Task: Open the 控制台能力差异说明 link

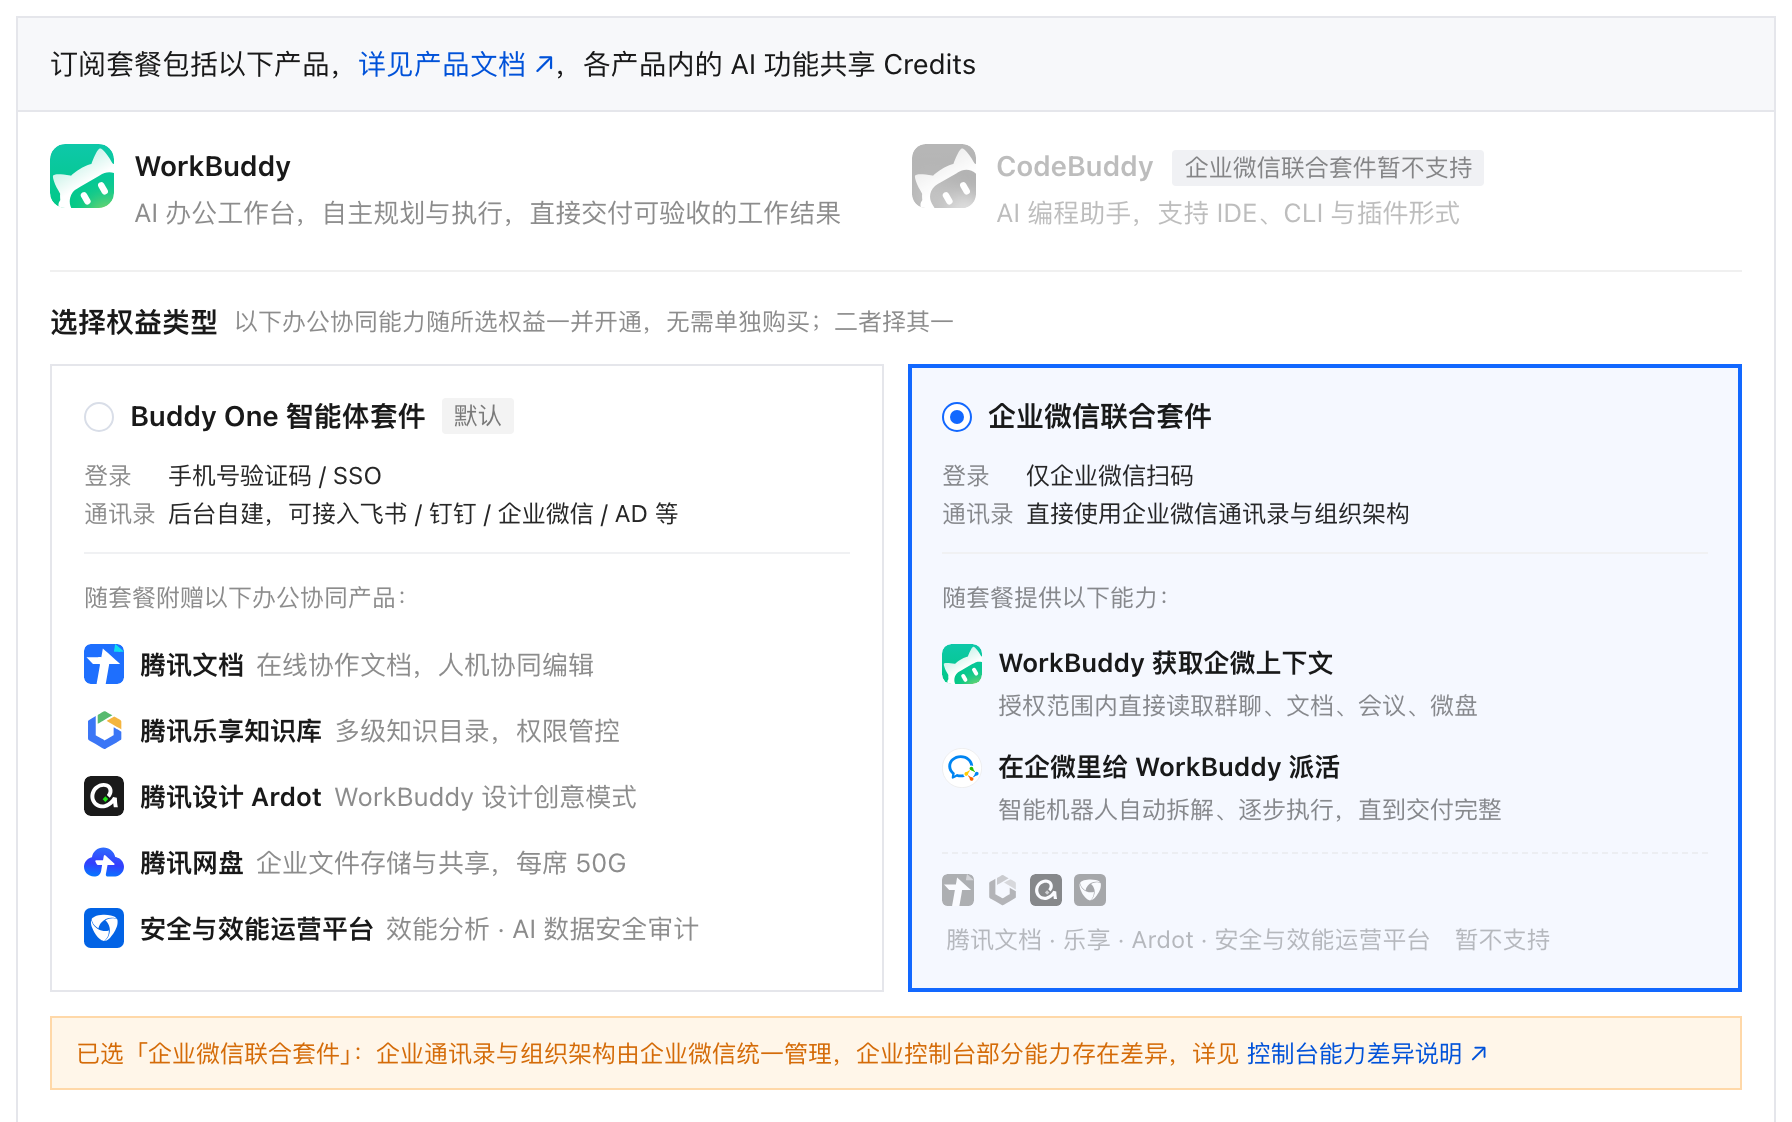Action: (x=1367, y=1053)
